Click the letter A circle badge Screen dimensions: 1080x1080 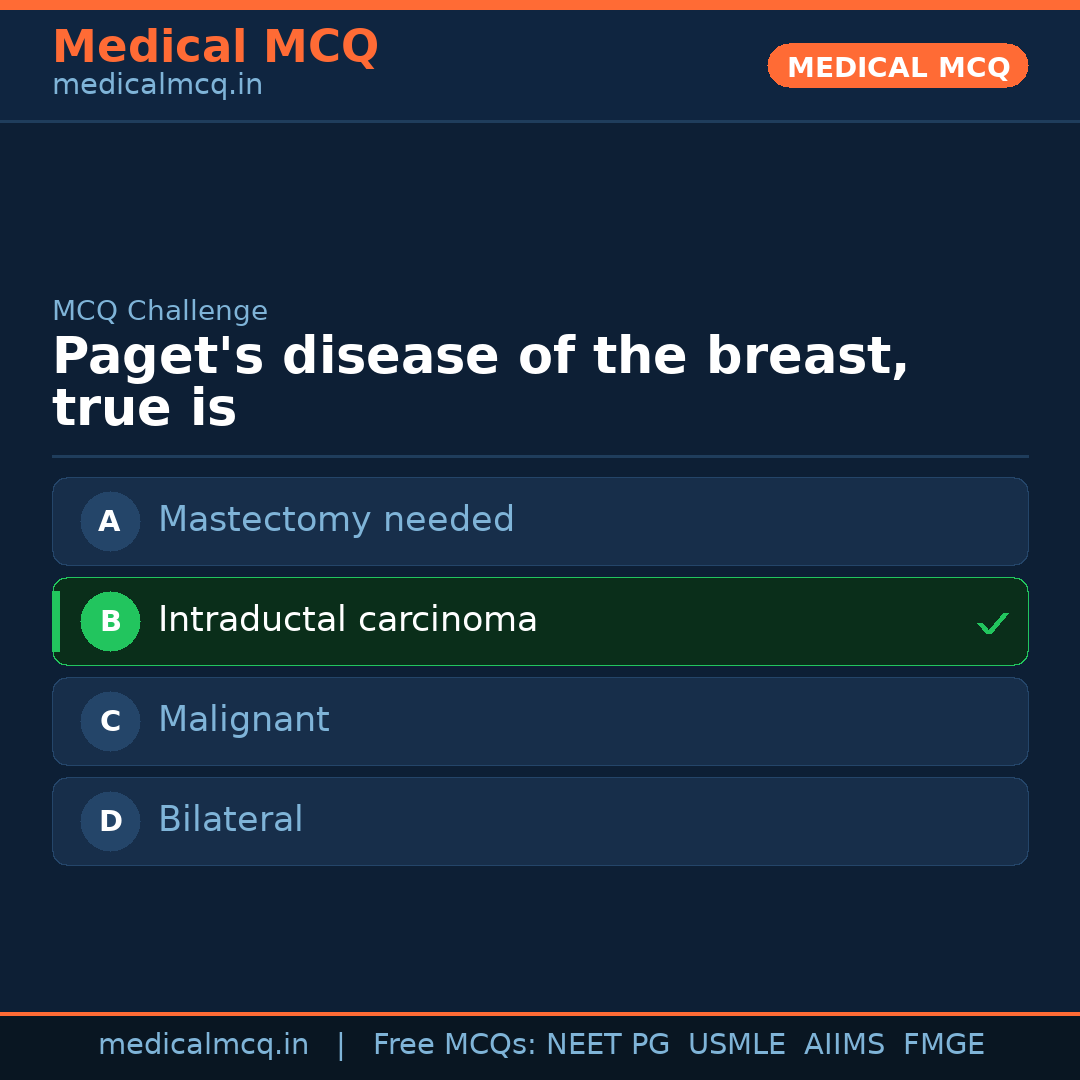(x=110, y=521)
